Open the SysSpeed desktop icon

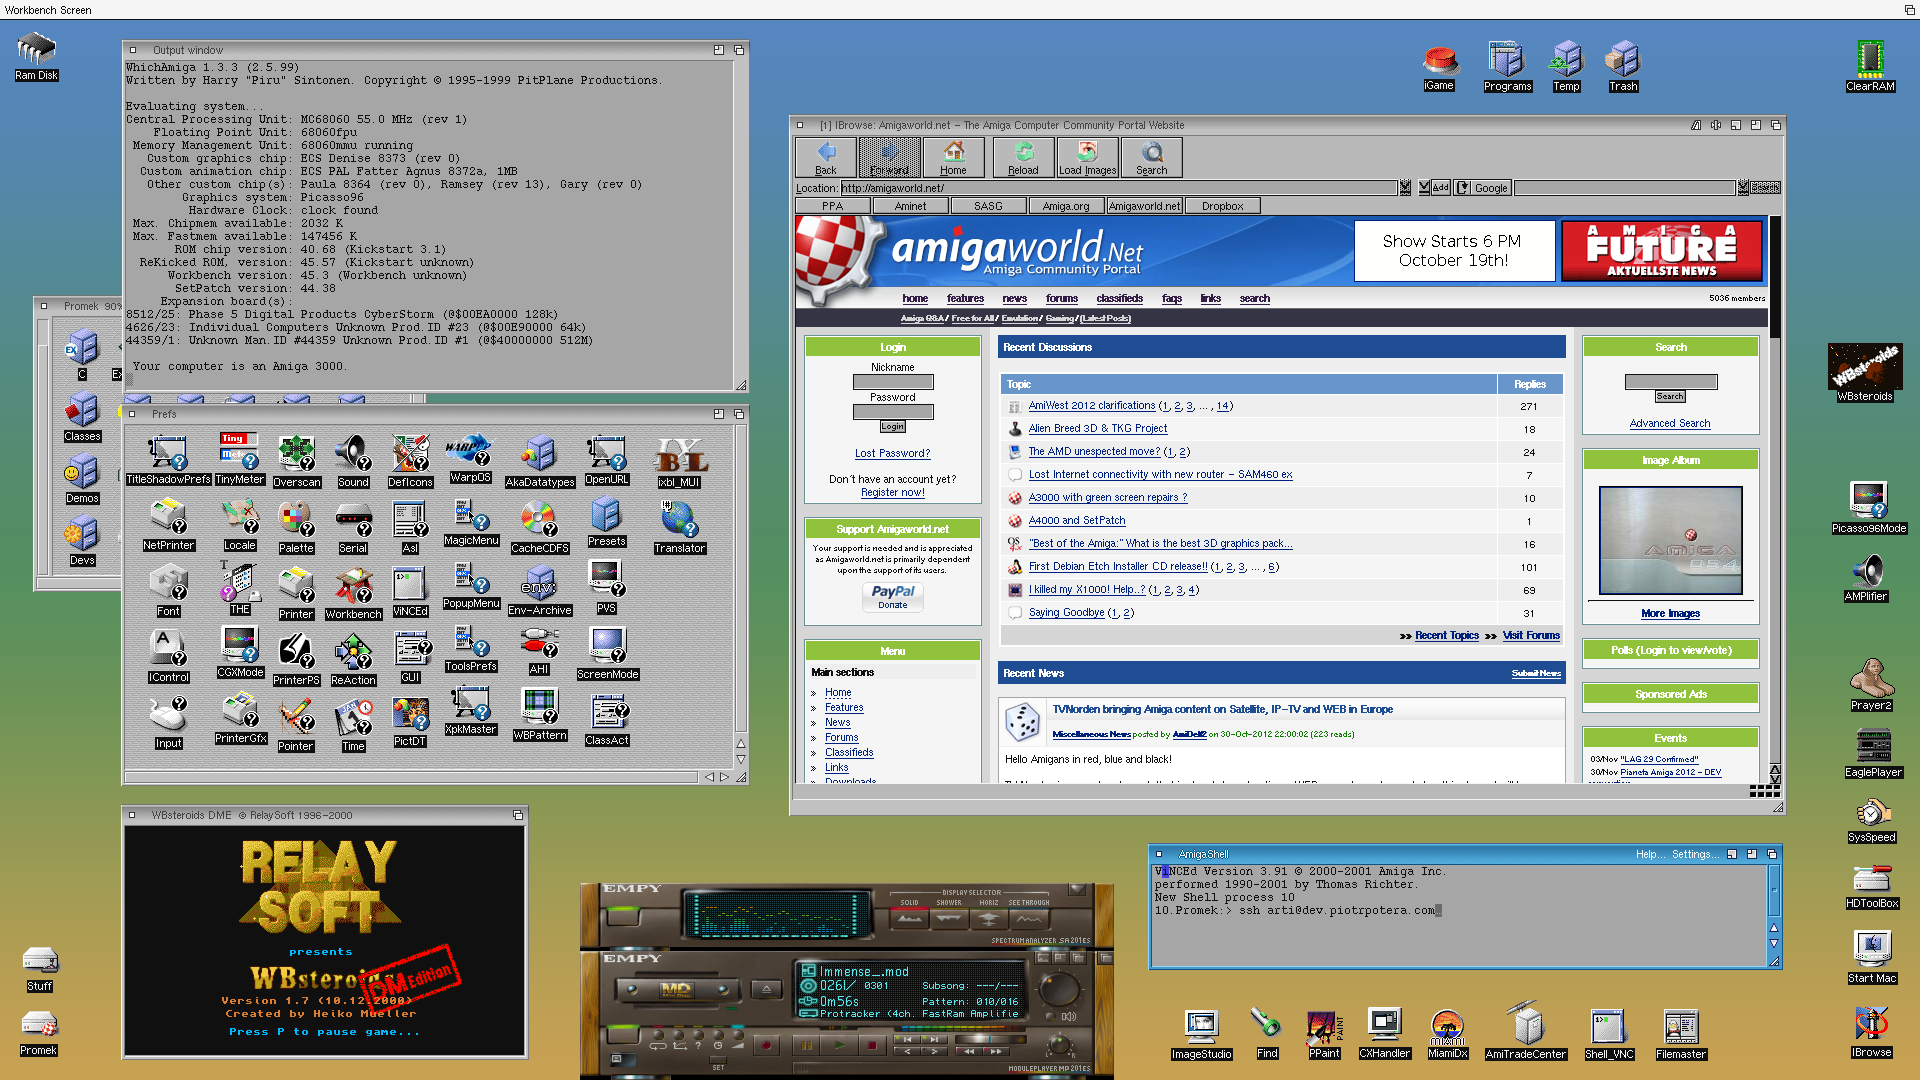[x=1871, y=820]
